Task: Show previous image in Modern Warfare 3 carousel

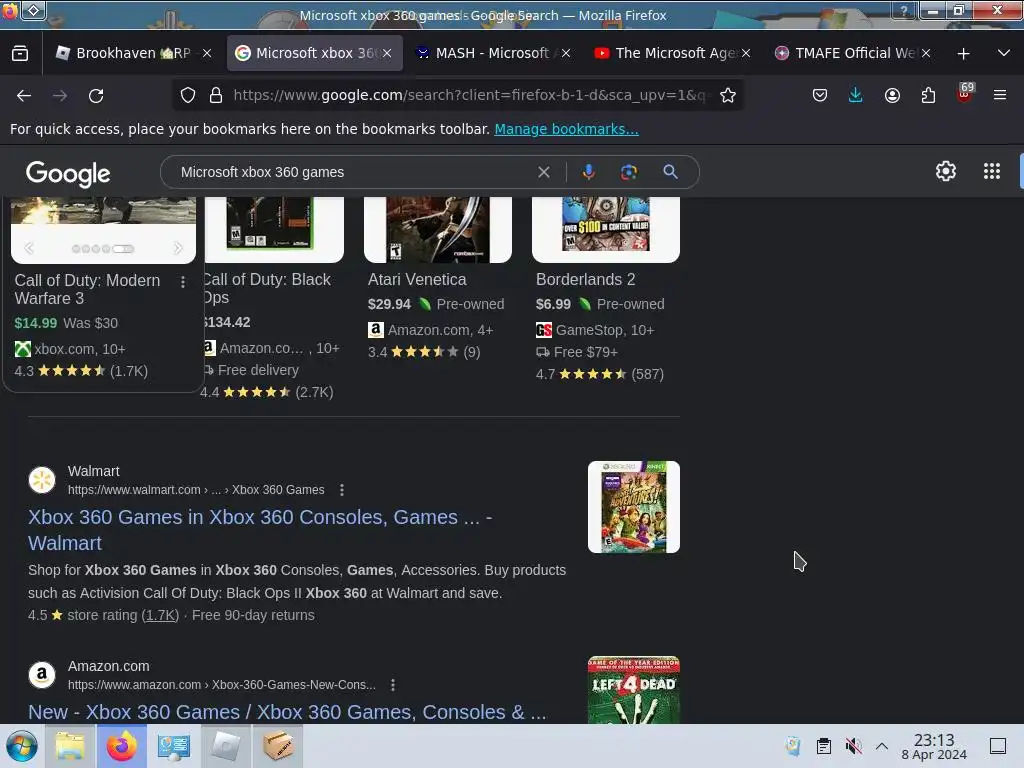Action: pos(29,248)
